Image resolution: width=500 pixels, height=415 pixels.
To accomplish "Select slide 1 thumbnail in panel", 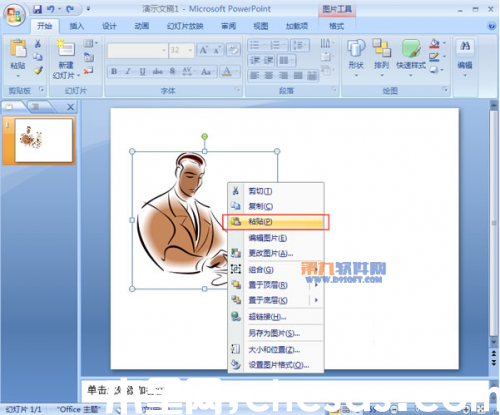I will pyautogui.click(x=44, y=140).
